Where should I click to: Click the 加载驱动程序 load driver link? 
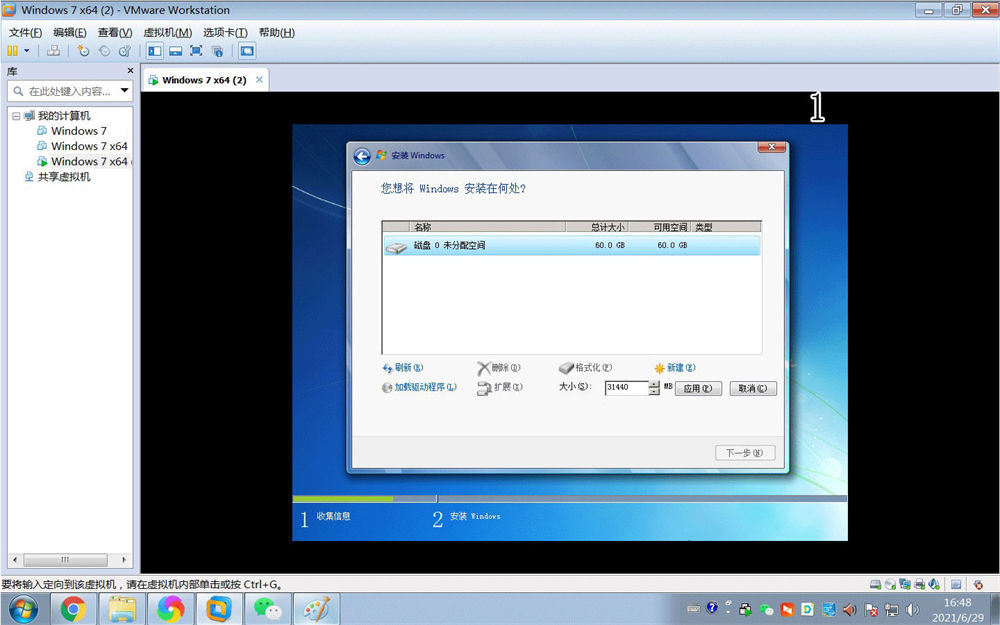419,387
